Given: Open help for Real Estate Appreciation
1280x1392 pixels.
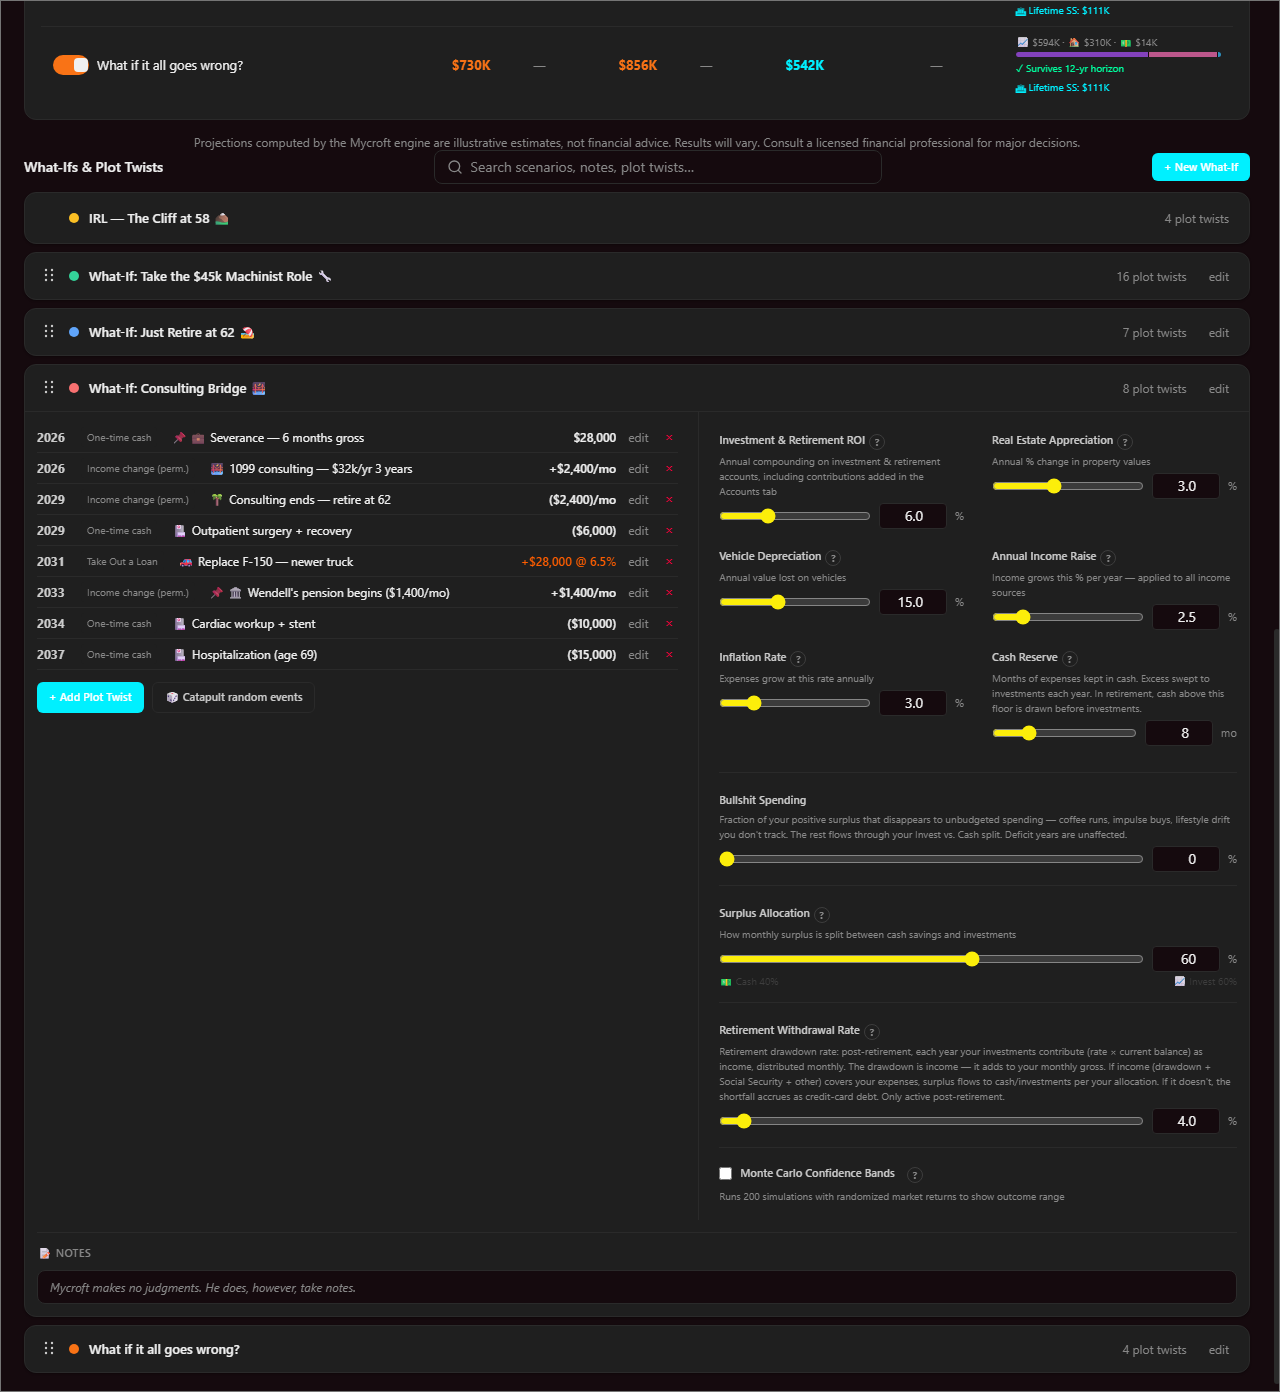Looking at the screenshot, I should click(x=1125, y=442).
